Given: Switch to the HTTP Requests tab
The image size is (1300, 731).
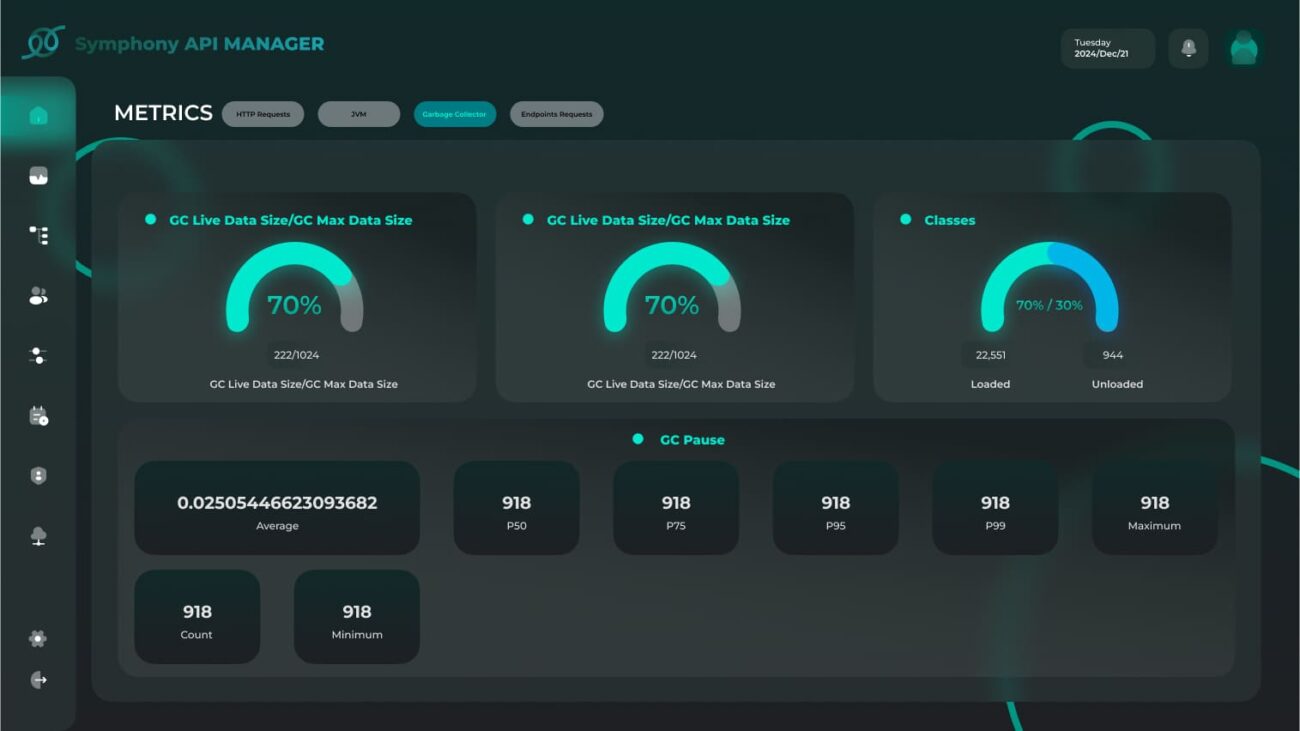Looking at the screenshot, I should [263, 114].
